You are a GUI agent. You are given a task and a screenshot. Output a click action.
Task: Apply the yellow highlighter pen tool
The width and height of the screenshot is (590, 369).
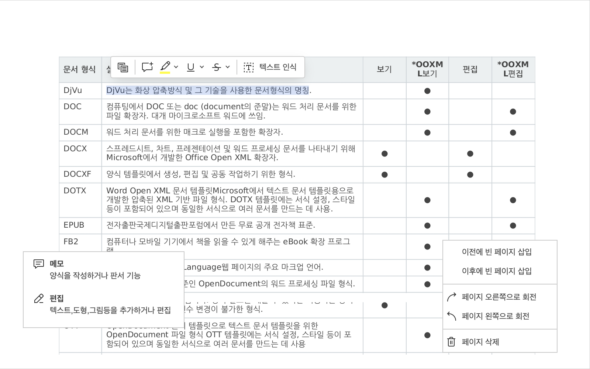(x=165, y=66)
